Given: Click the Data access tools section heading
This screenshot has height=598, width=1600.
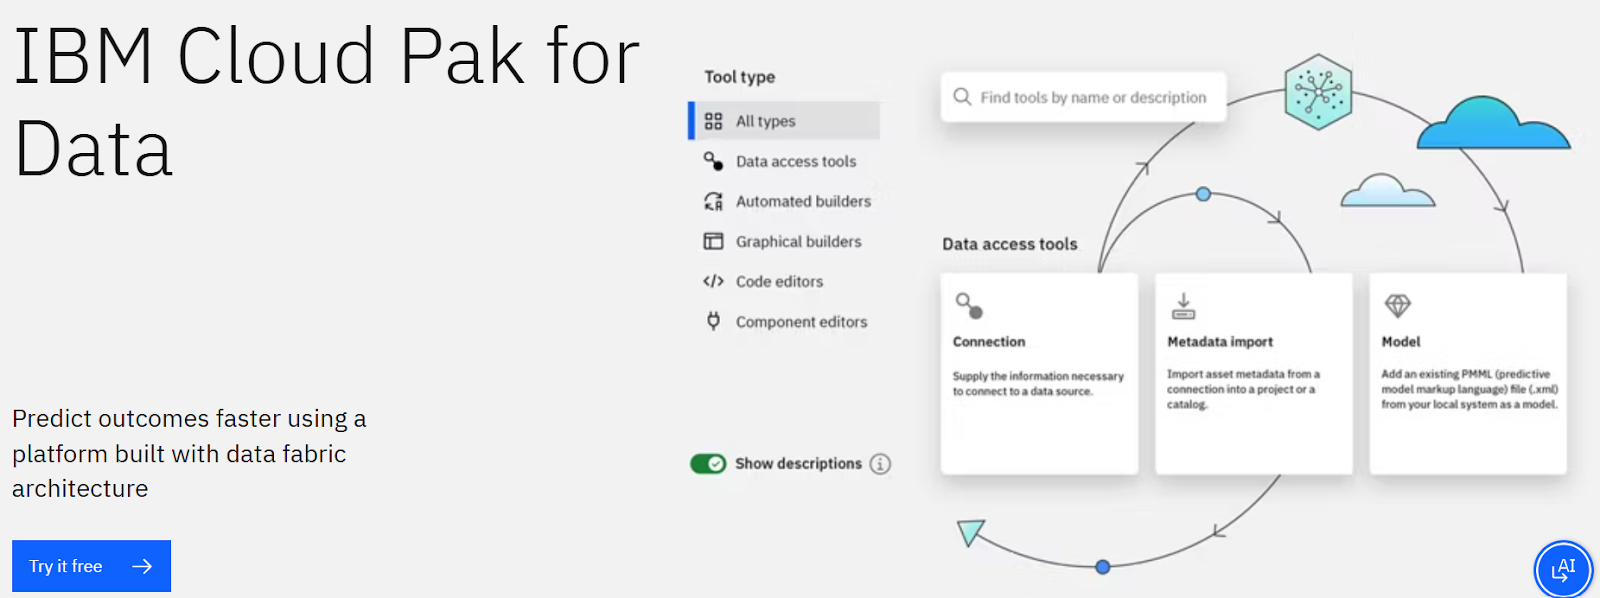Looking at the screenshot, I should (1010, 244).
